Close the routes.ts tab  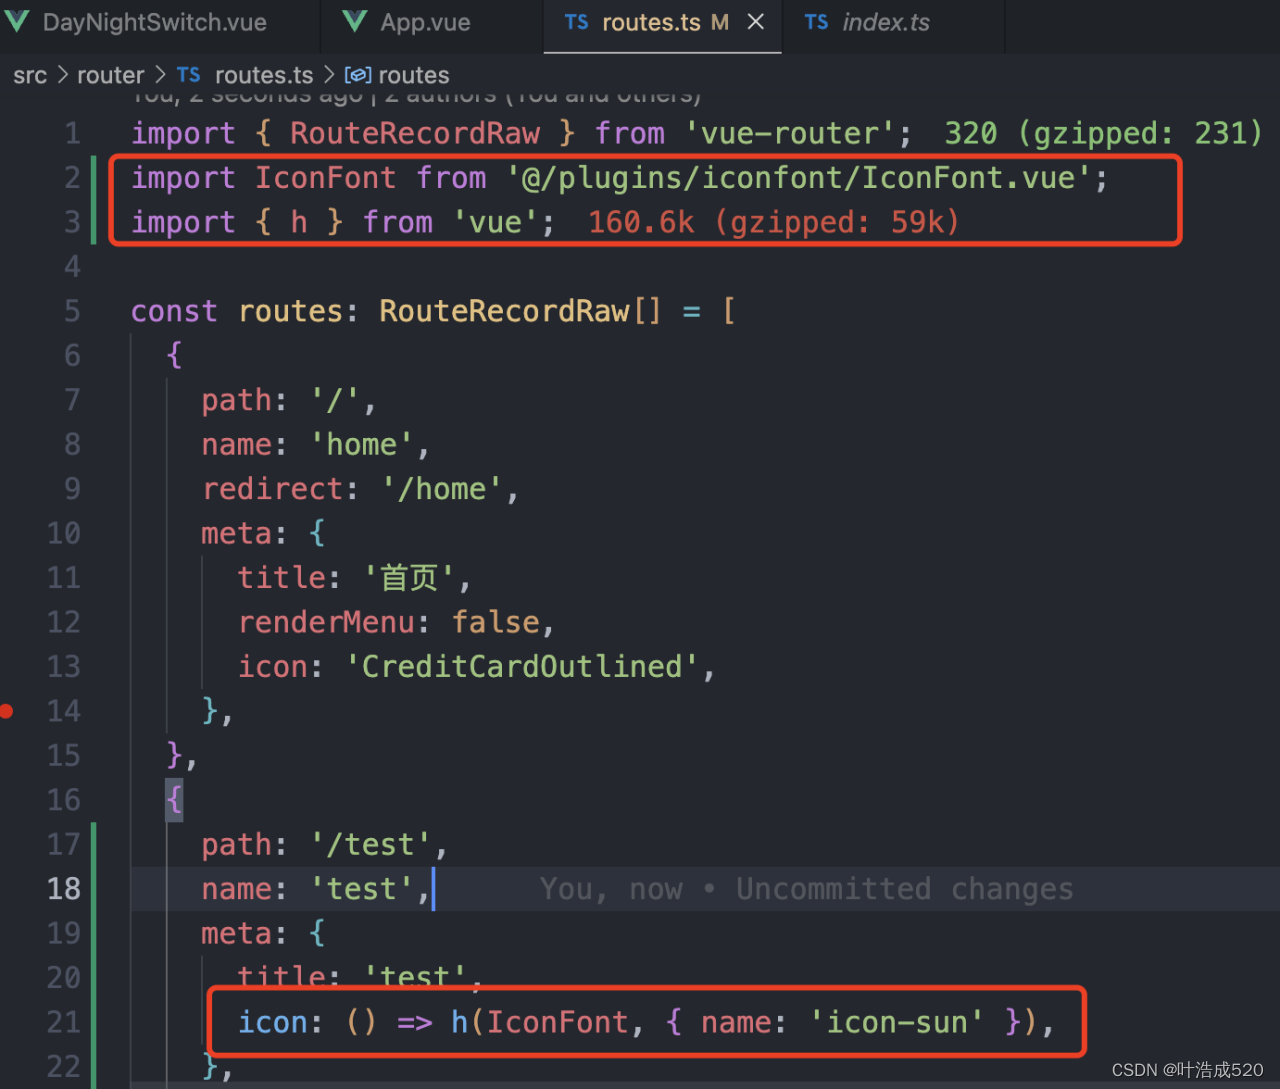tap(756, 22)
